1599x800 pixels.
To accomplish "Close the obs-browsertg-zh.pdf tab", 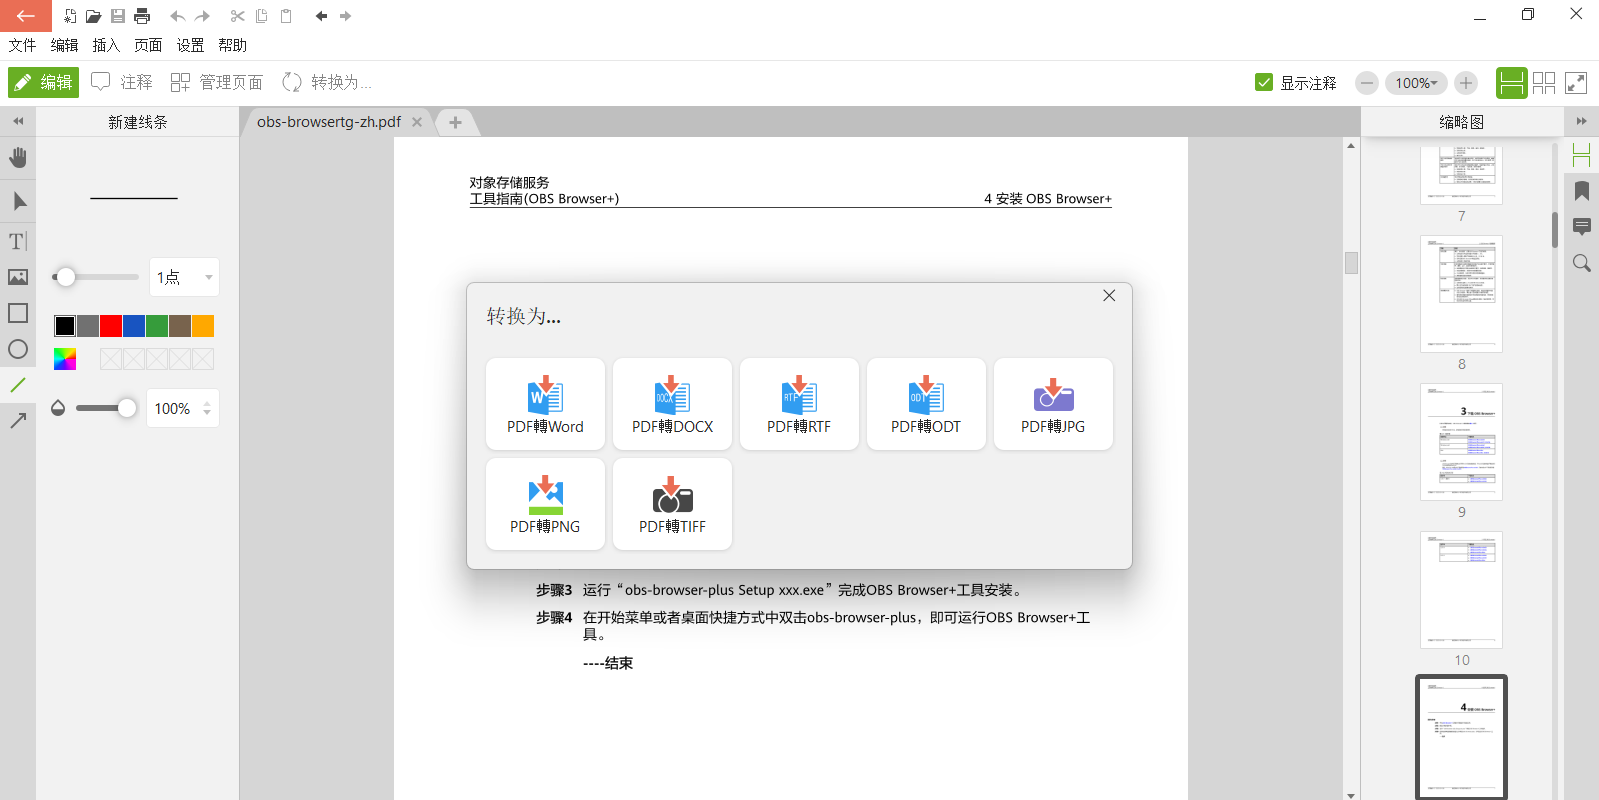I will tap(417, 122).
